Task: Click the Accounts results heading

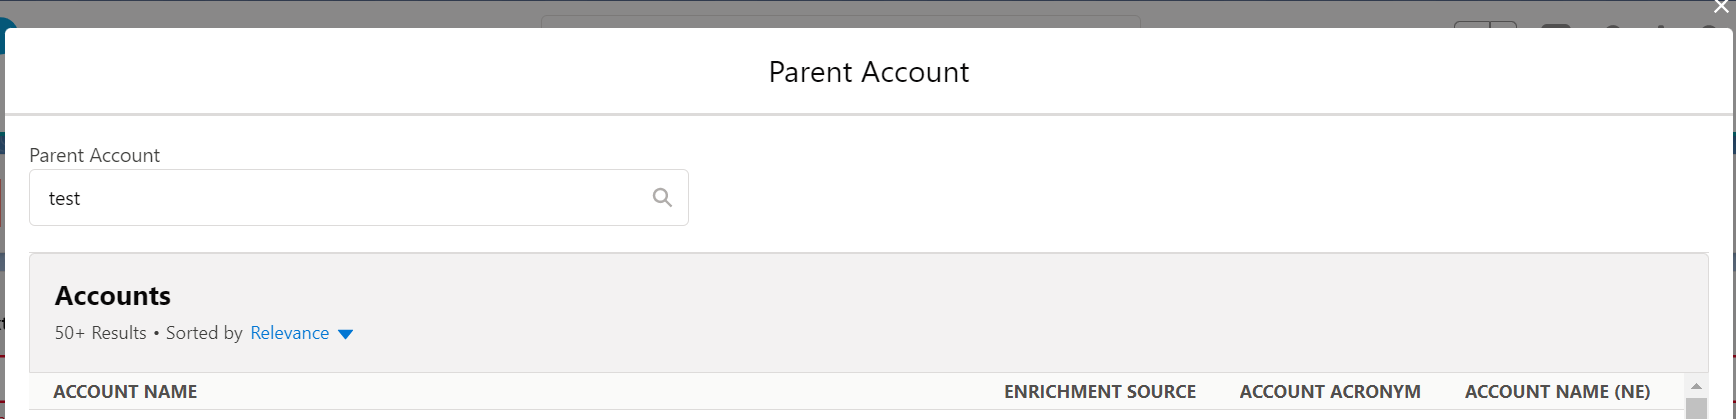Action: click(113, 296)
